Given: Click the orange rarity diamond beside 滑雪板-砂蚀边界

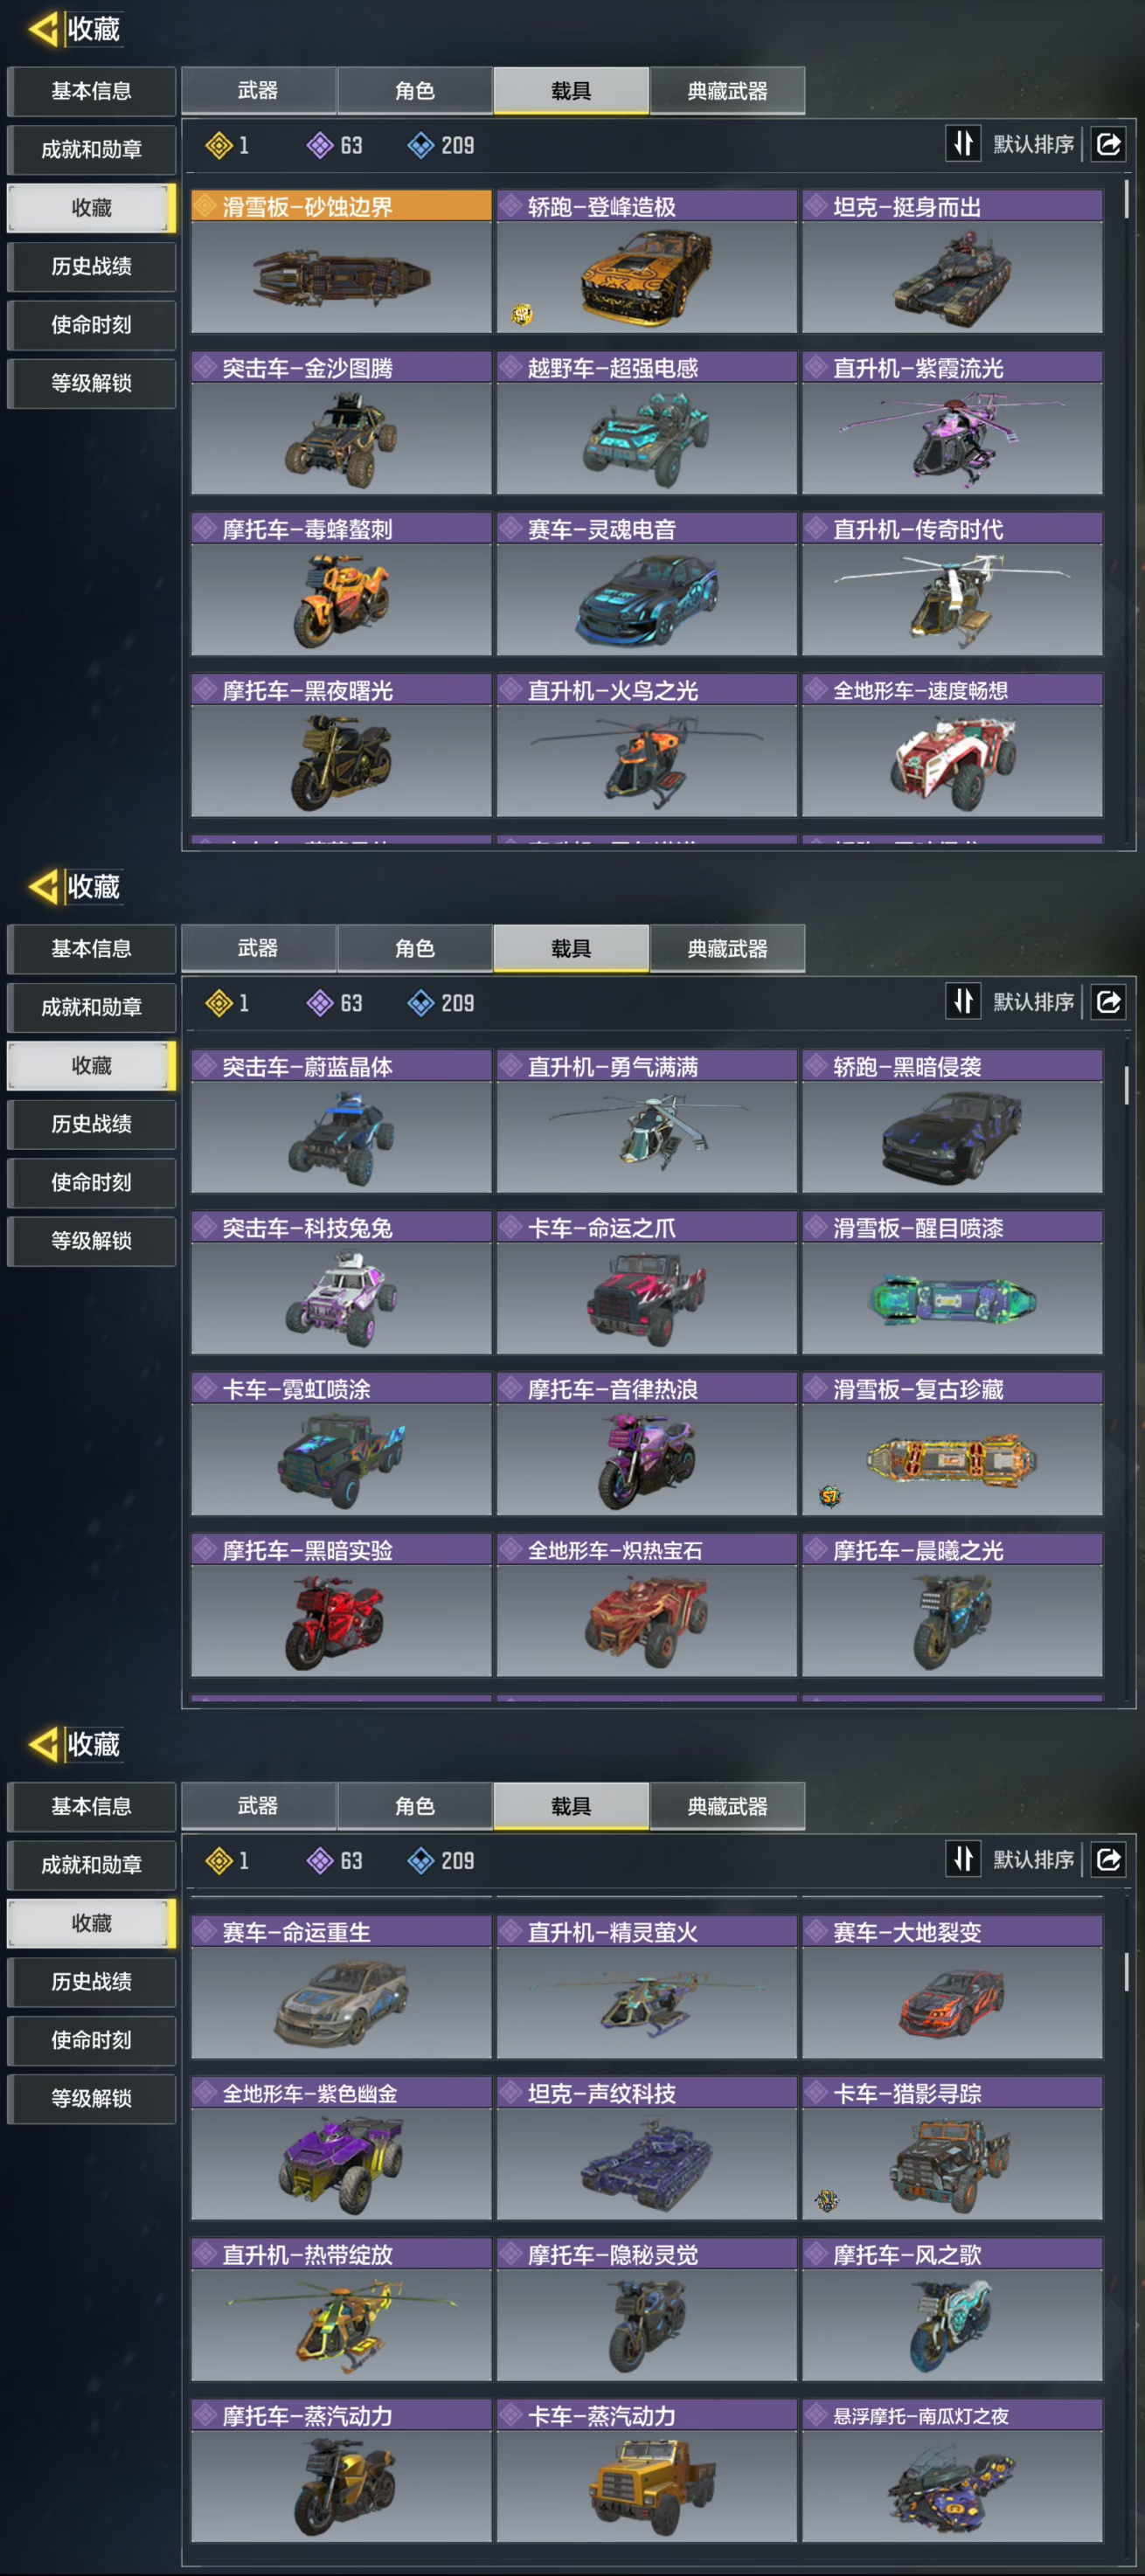Looking at the screenshot, I should [206, 206].
